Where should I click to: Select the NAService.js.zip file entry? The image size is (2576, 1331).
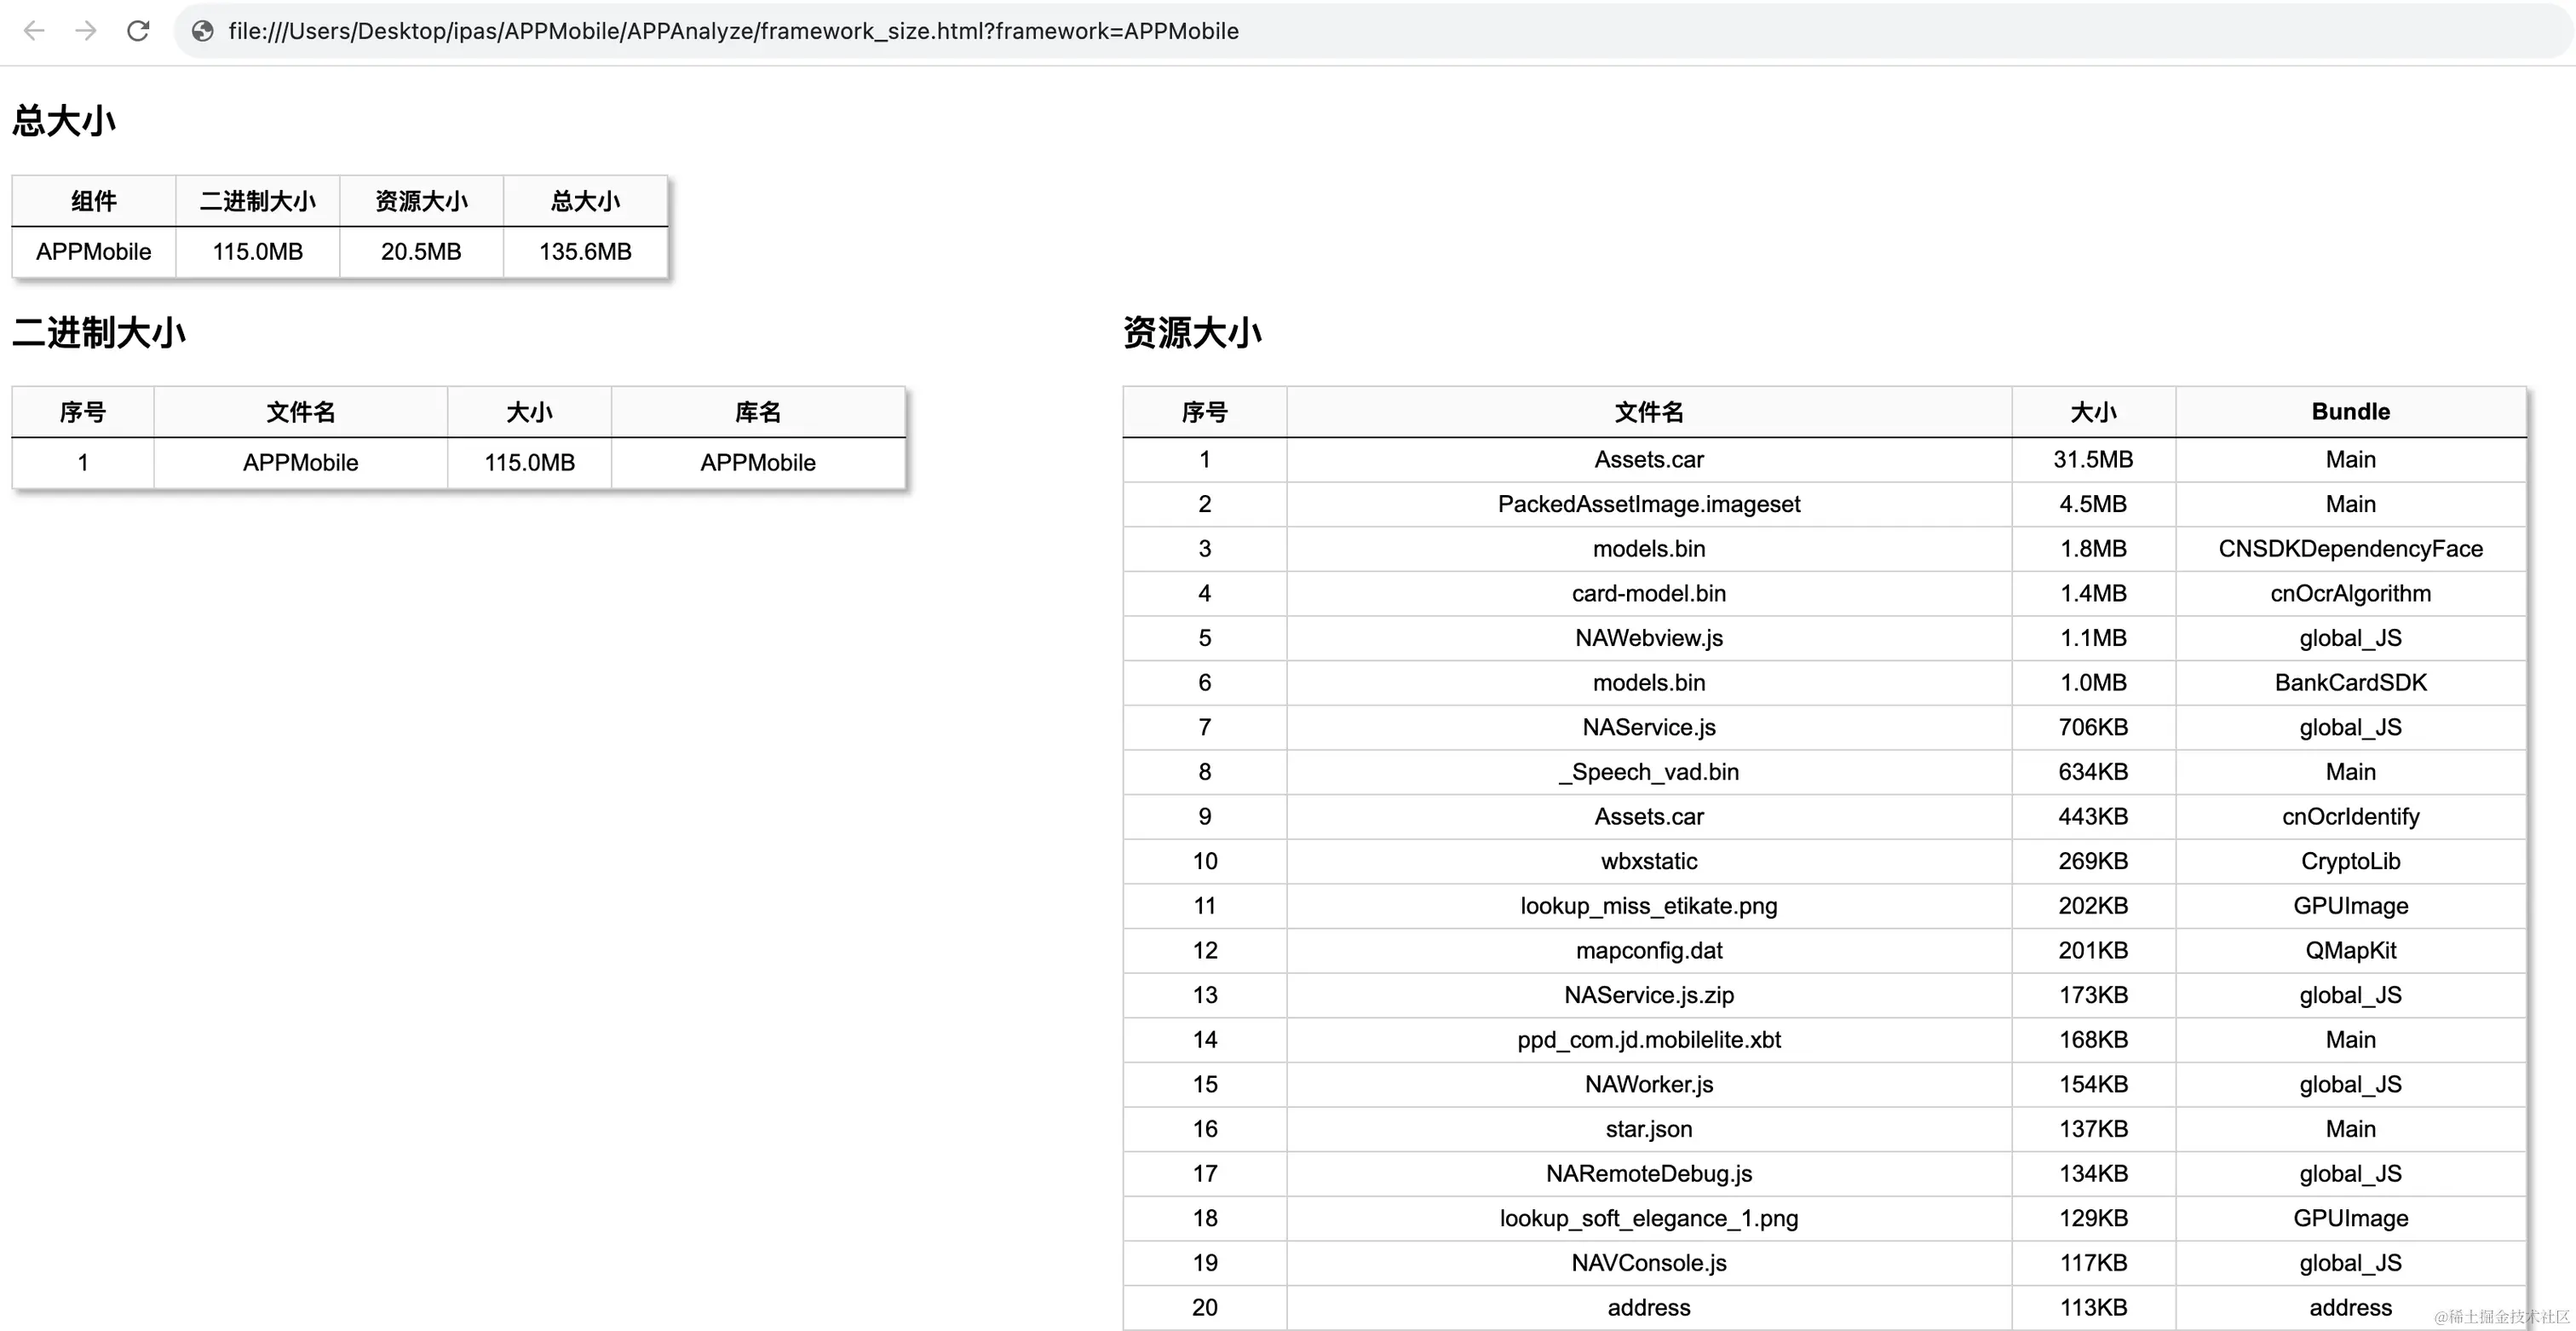tap(1648, 995)
